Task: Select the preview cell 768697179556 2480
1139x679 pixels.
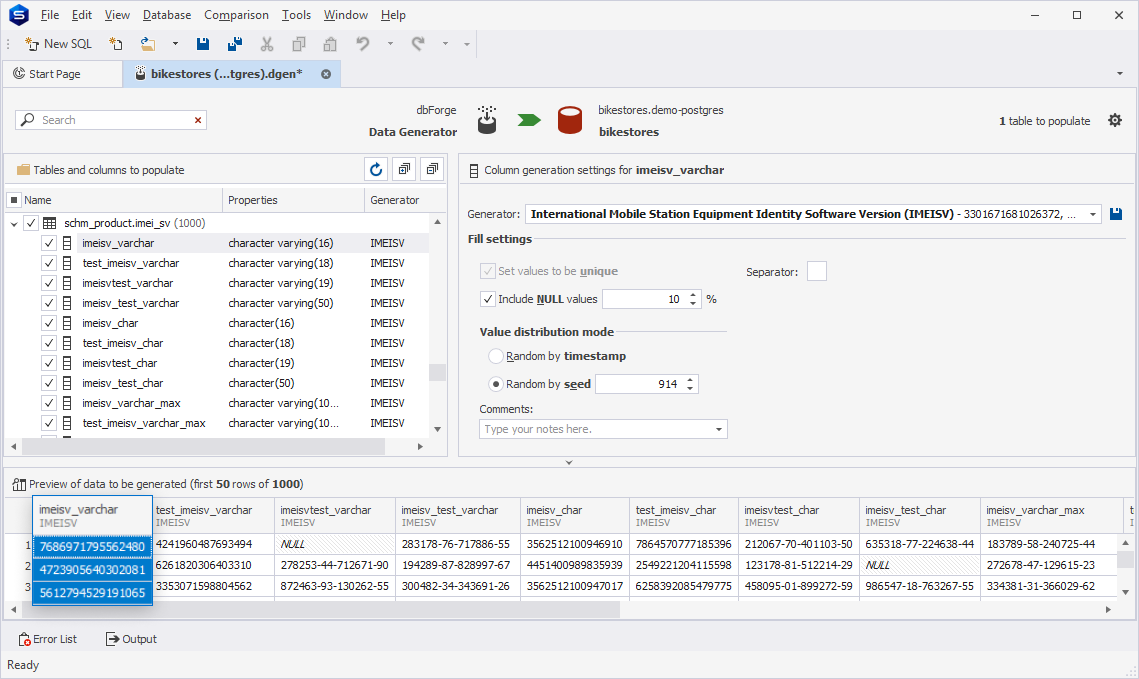Action: pyautogui.click(x=92, y=546)
